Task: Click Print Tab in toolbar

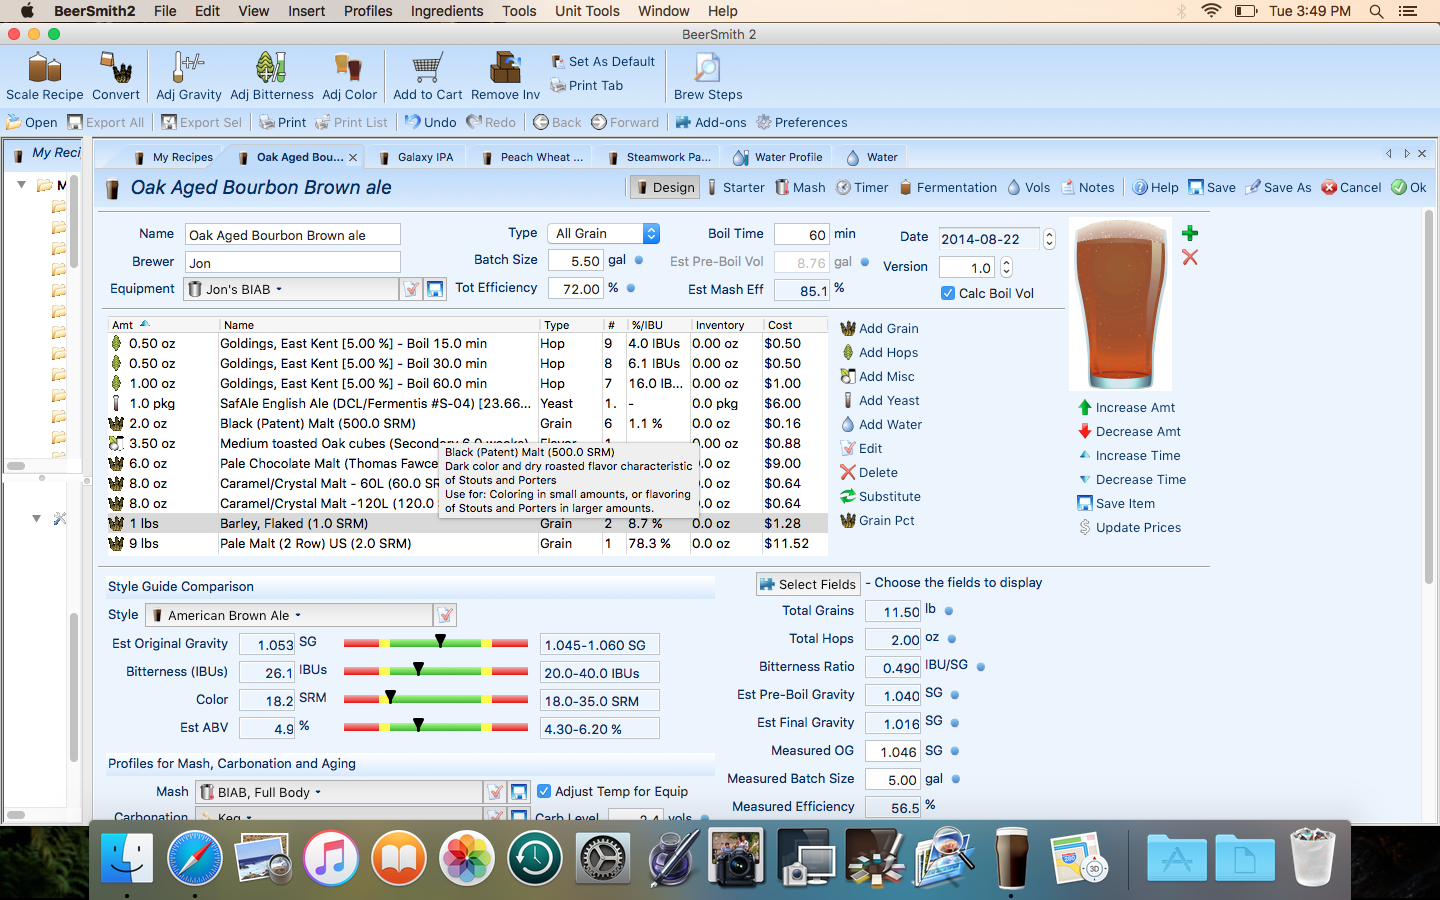Action: coord(587,85)
